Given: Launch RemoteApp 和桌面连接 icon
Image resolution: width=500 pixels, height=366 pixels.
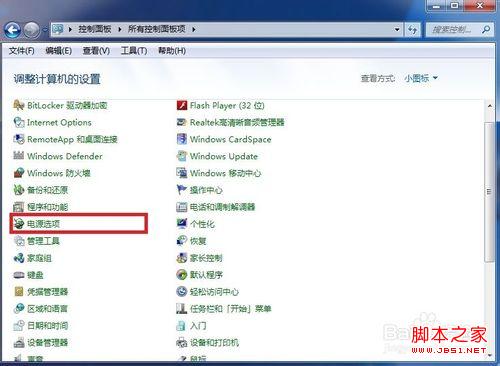Looking at the screenshot, I should click(19, 139).
